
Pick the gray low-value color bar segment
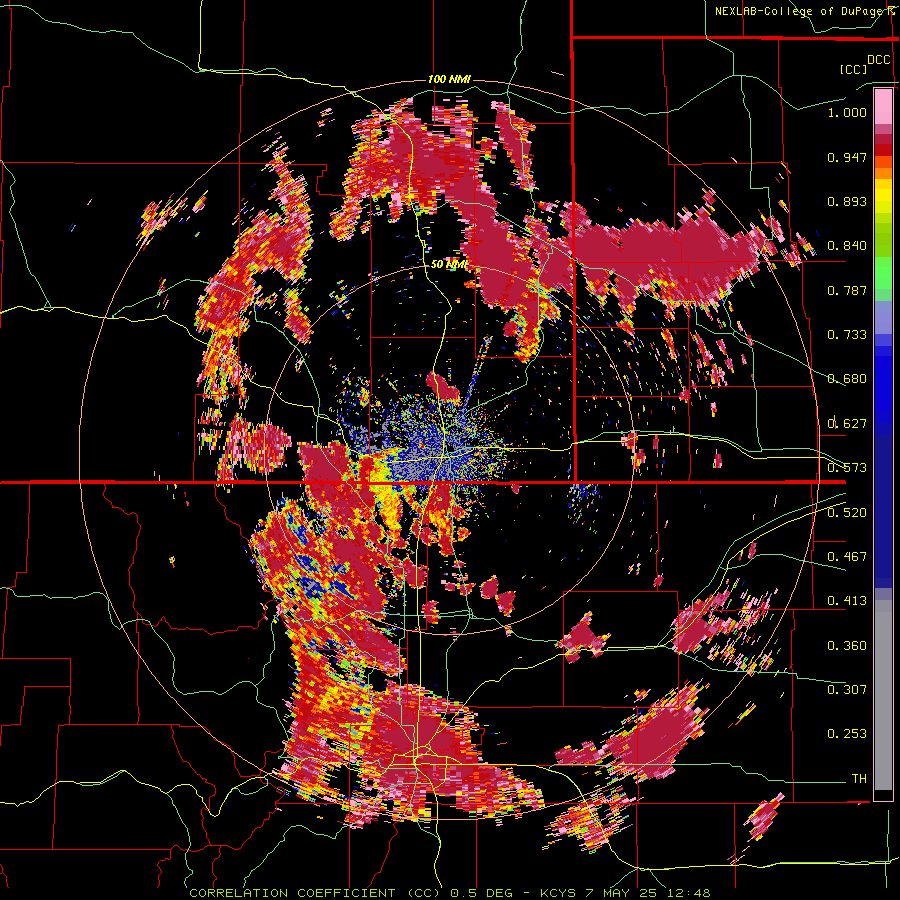pyautogui.click(x=883, y=695)
